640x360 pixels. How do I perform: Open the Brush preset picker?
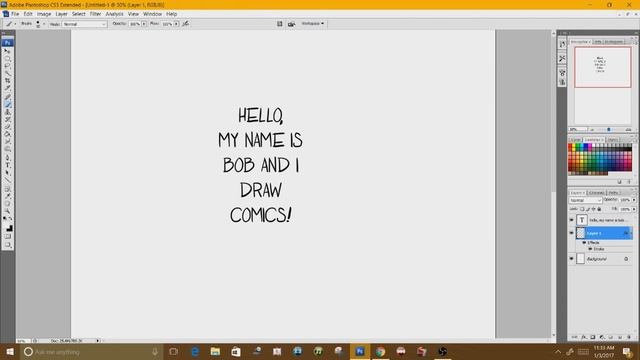pyautogui.click(x=40, y=24)
